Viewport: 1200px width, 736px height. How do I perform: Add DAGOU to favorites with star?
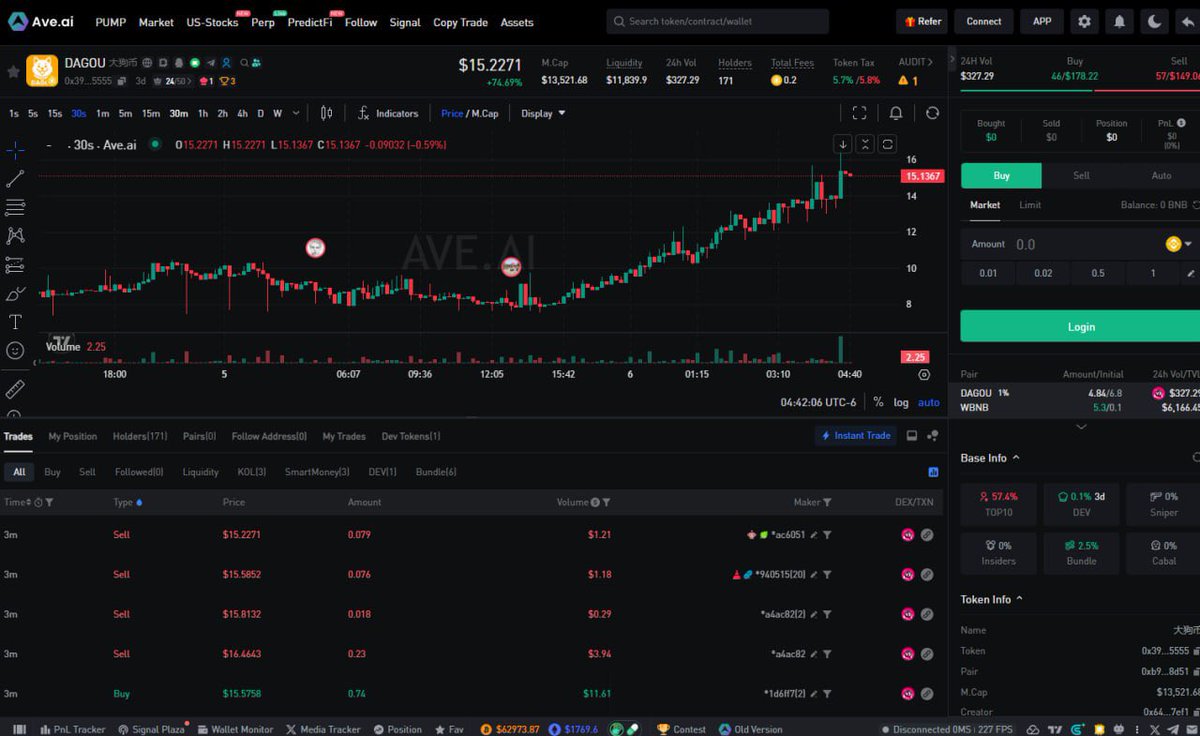[x=13, y=72]
